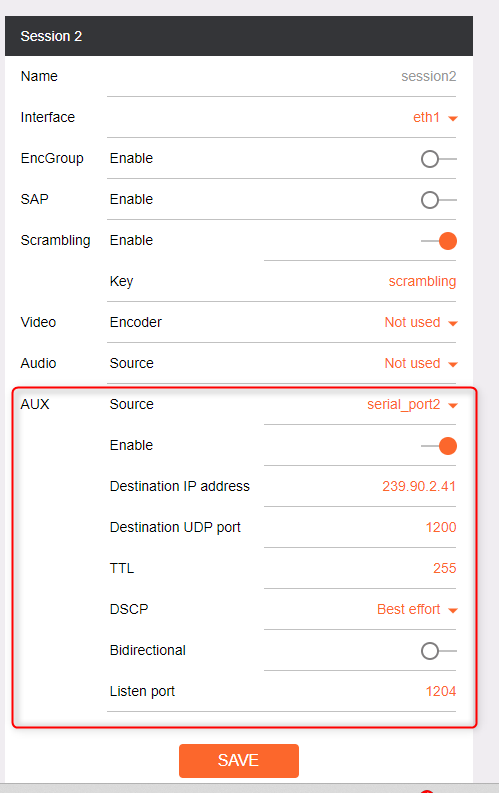Toggle the EncGroup Enable switch

tap(438, 159)
